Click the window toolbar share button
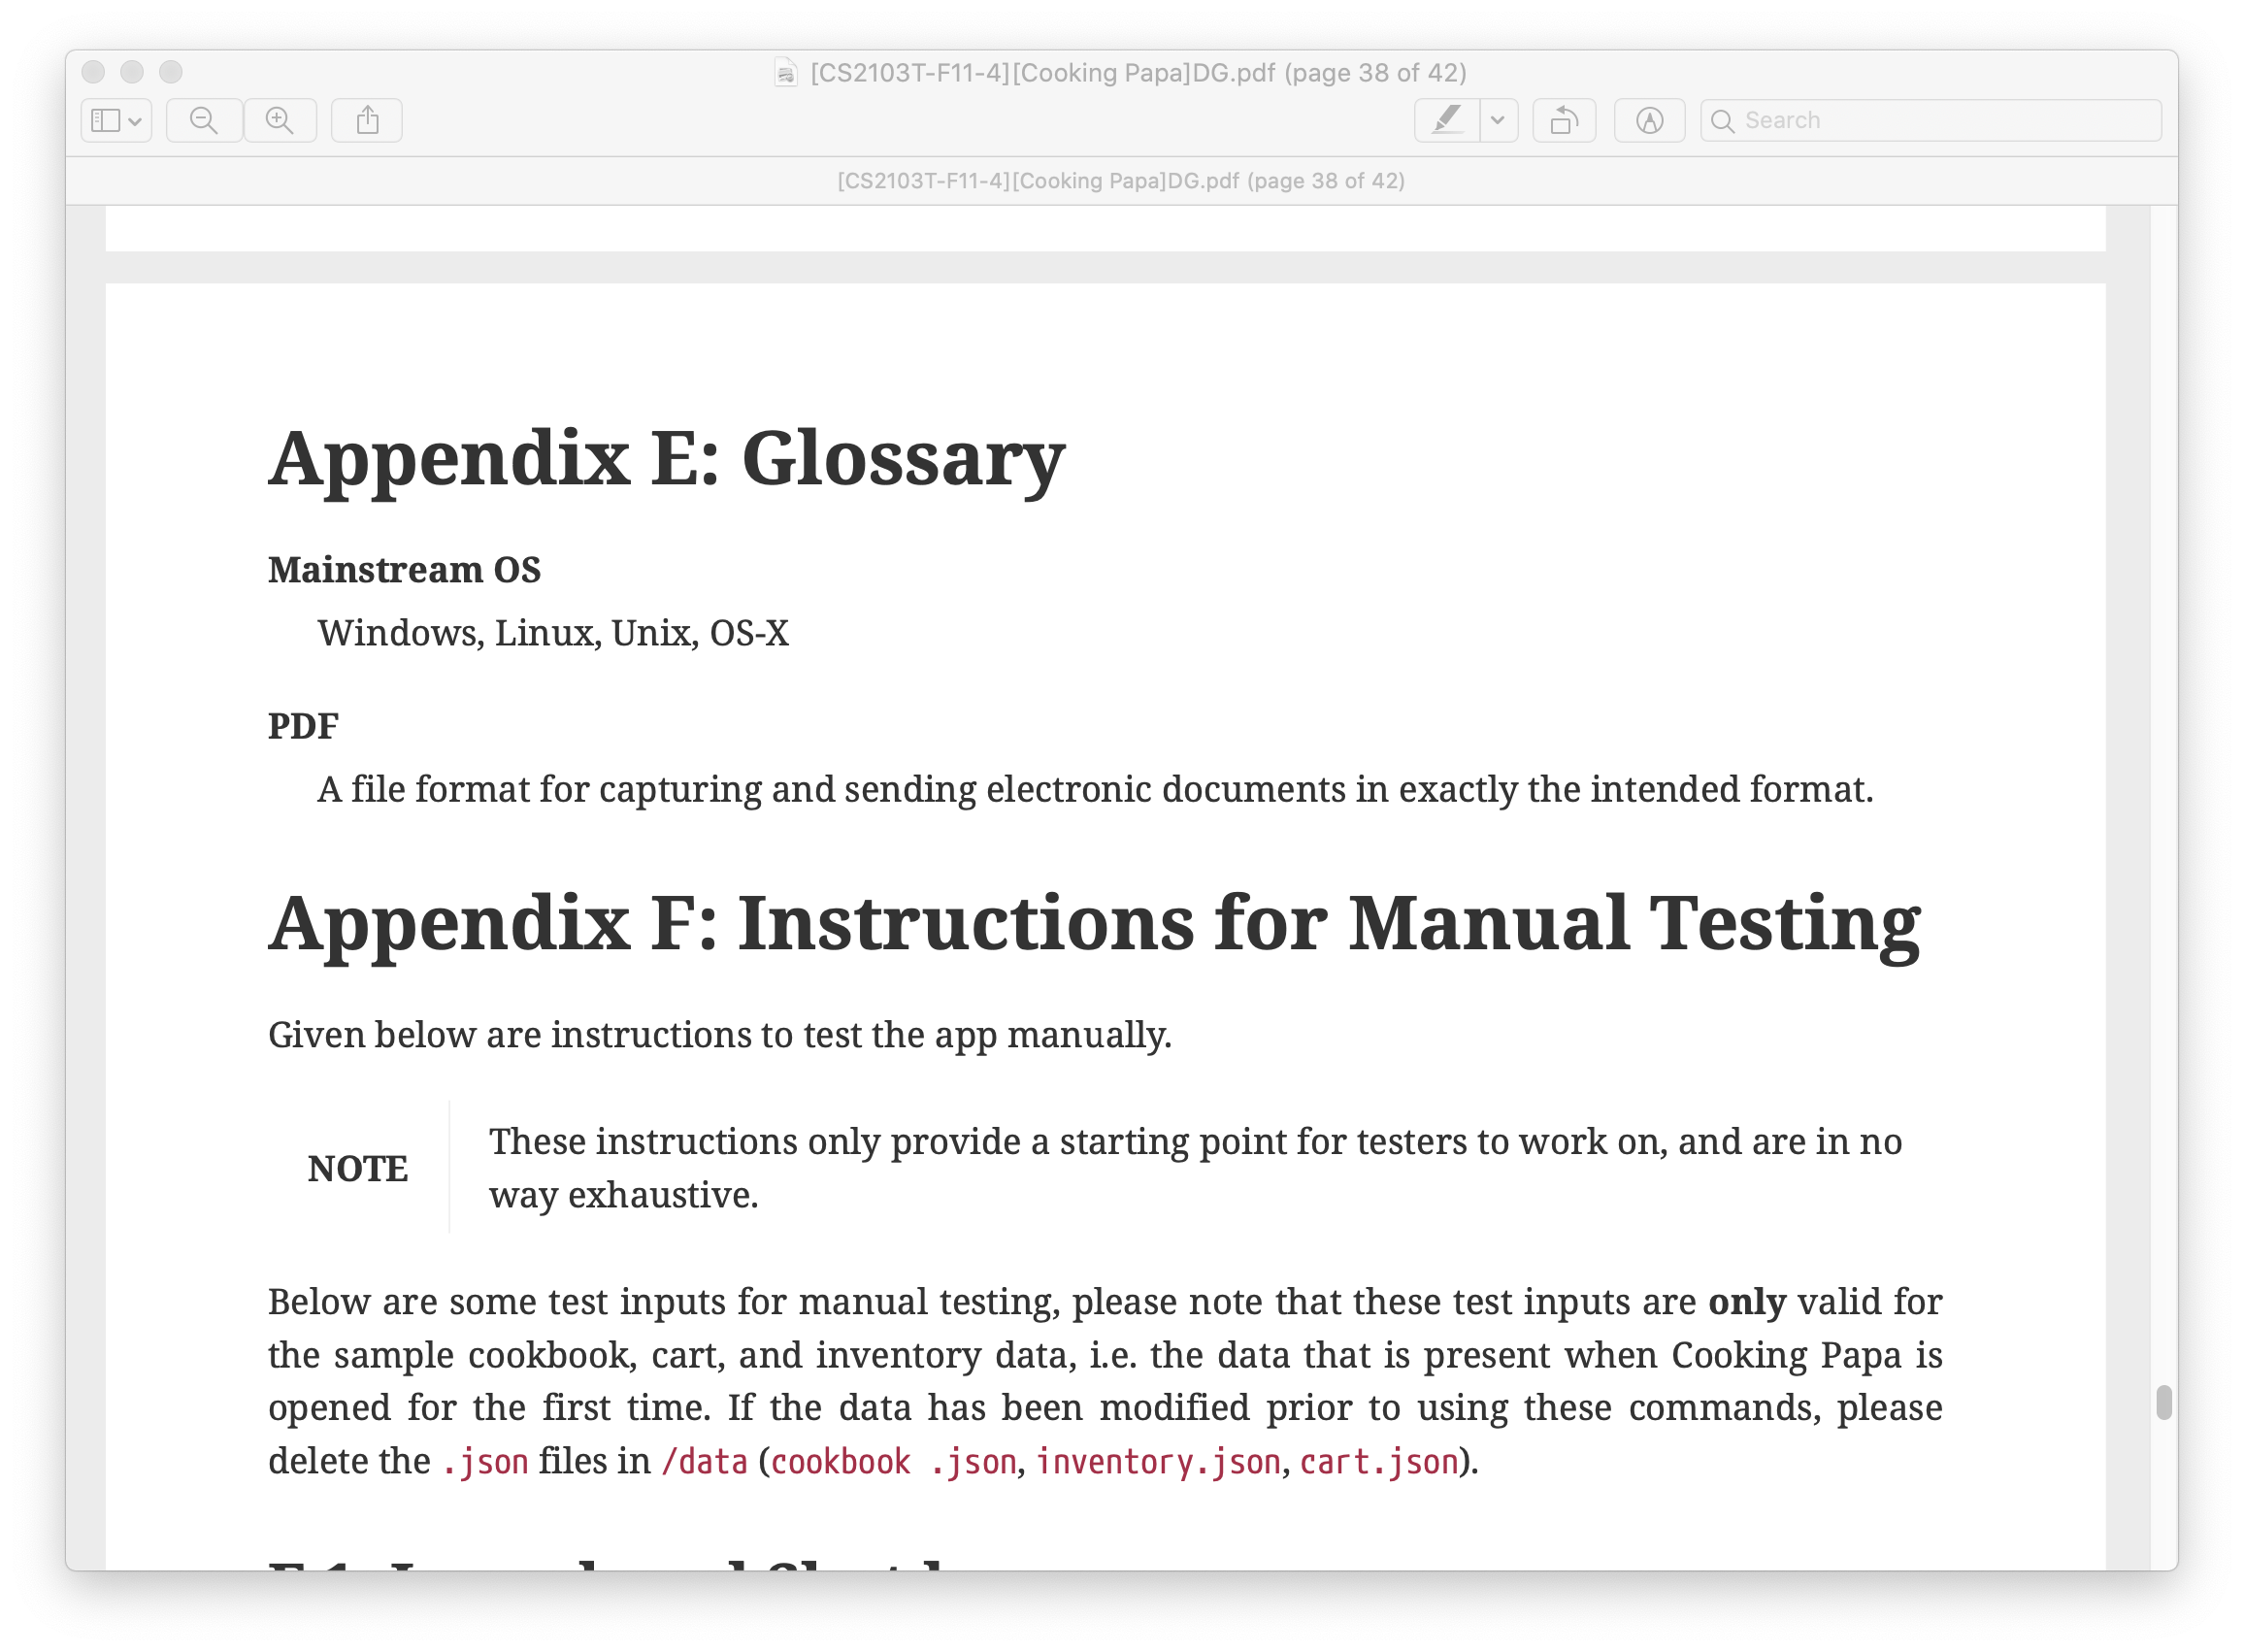The height and width of the screenshot is (1652, 2244). click(364, 122)
